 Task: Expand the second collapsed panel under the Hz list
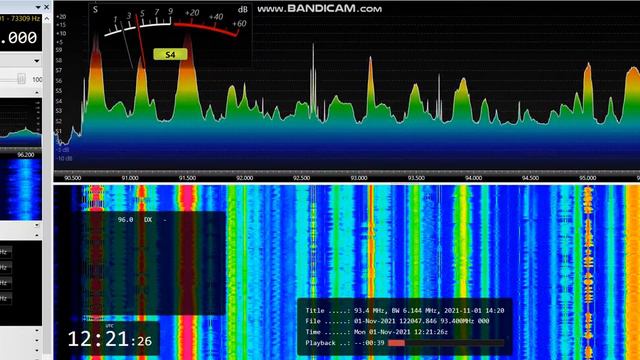(37, 340)
